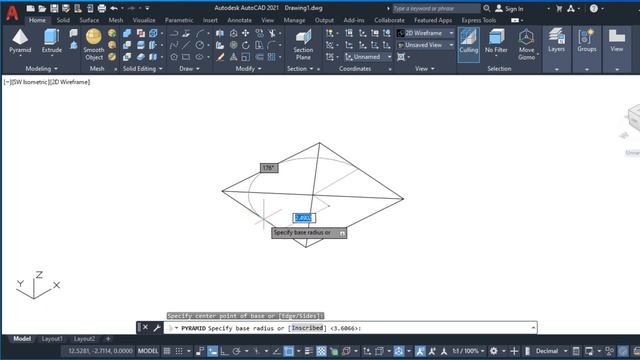The width and height of the screenshot is (640, 360).
Task: Click the Move Gizmo icon
Action: (x=527, y=44)
